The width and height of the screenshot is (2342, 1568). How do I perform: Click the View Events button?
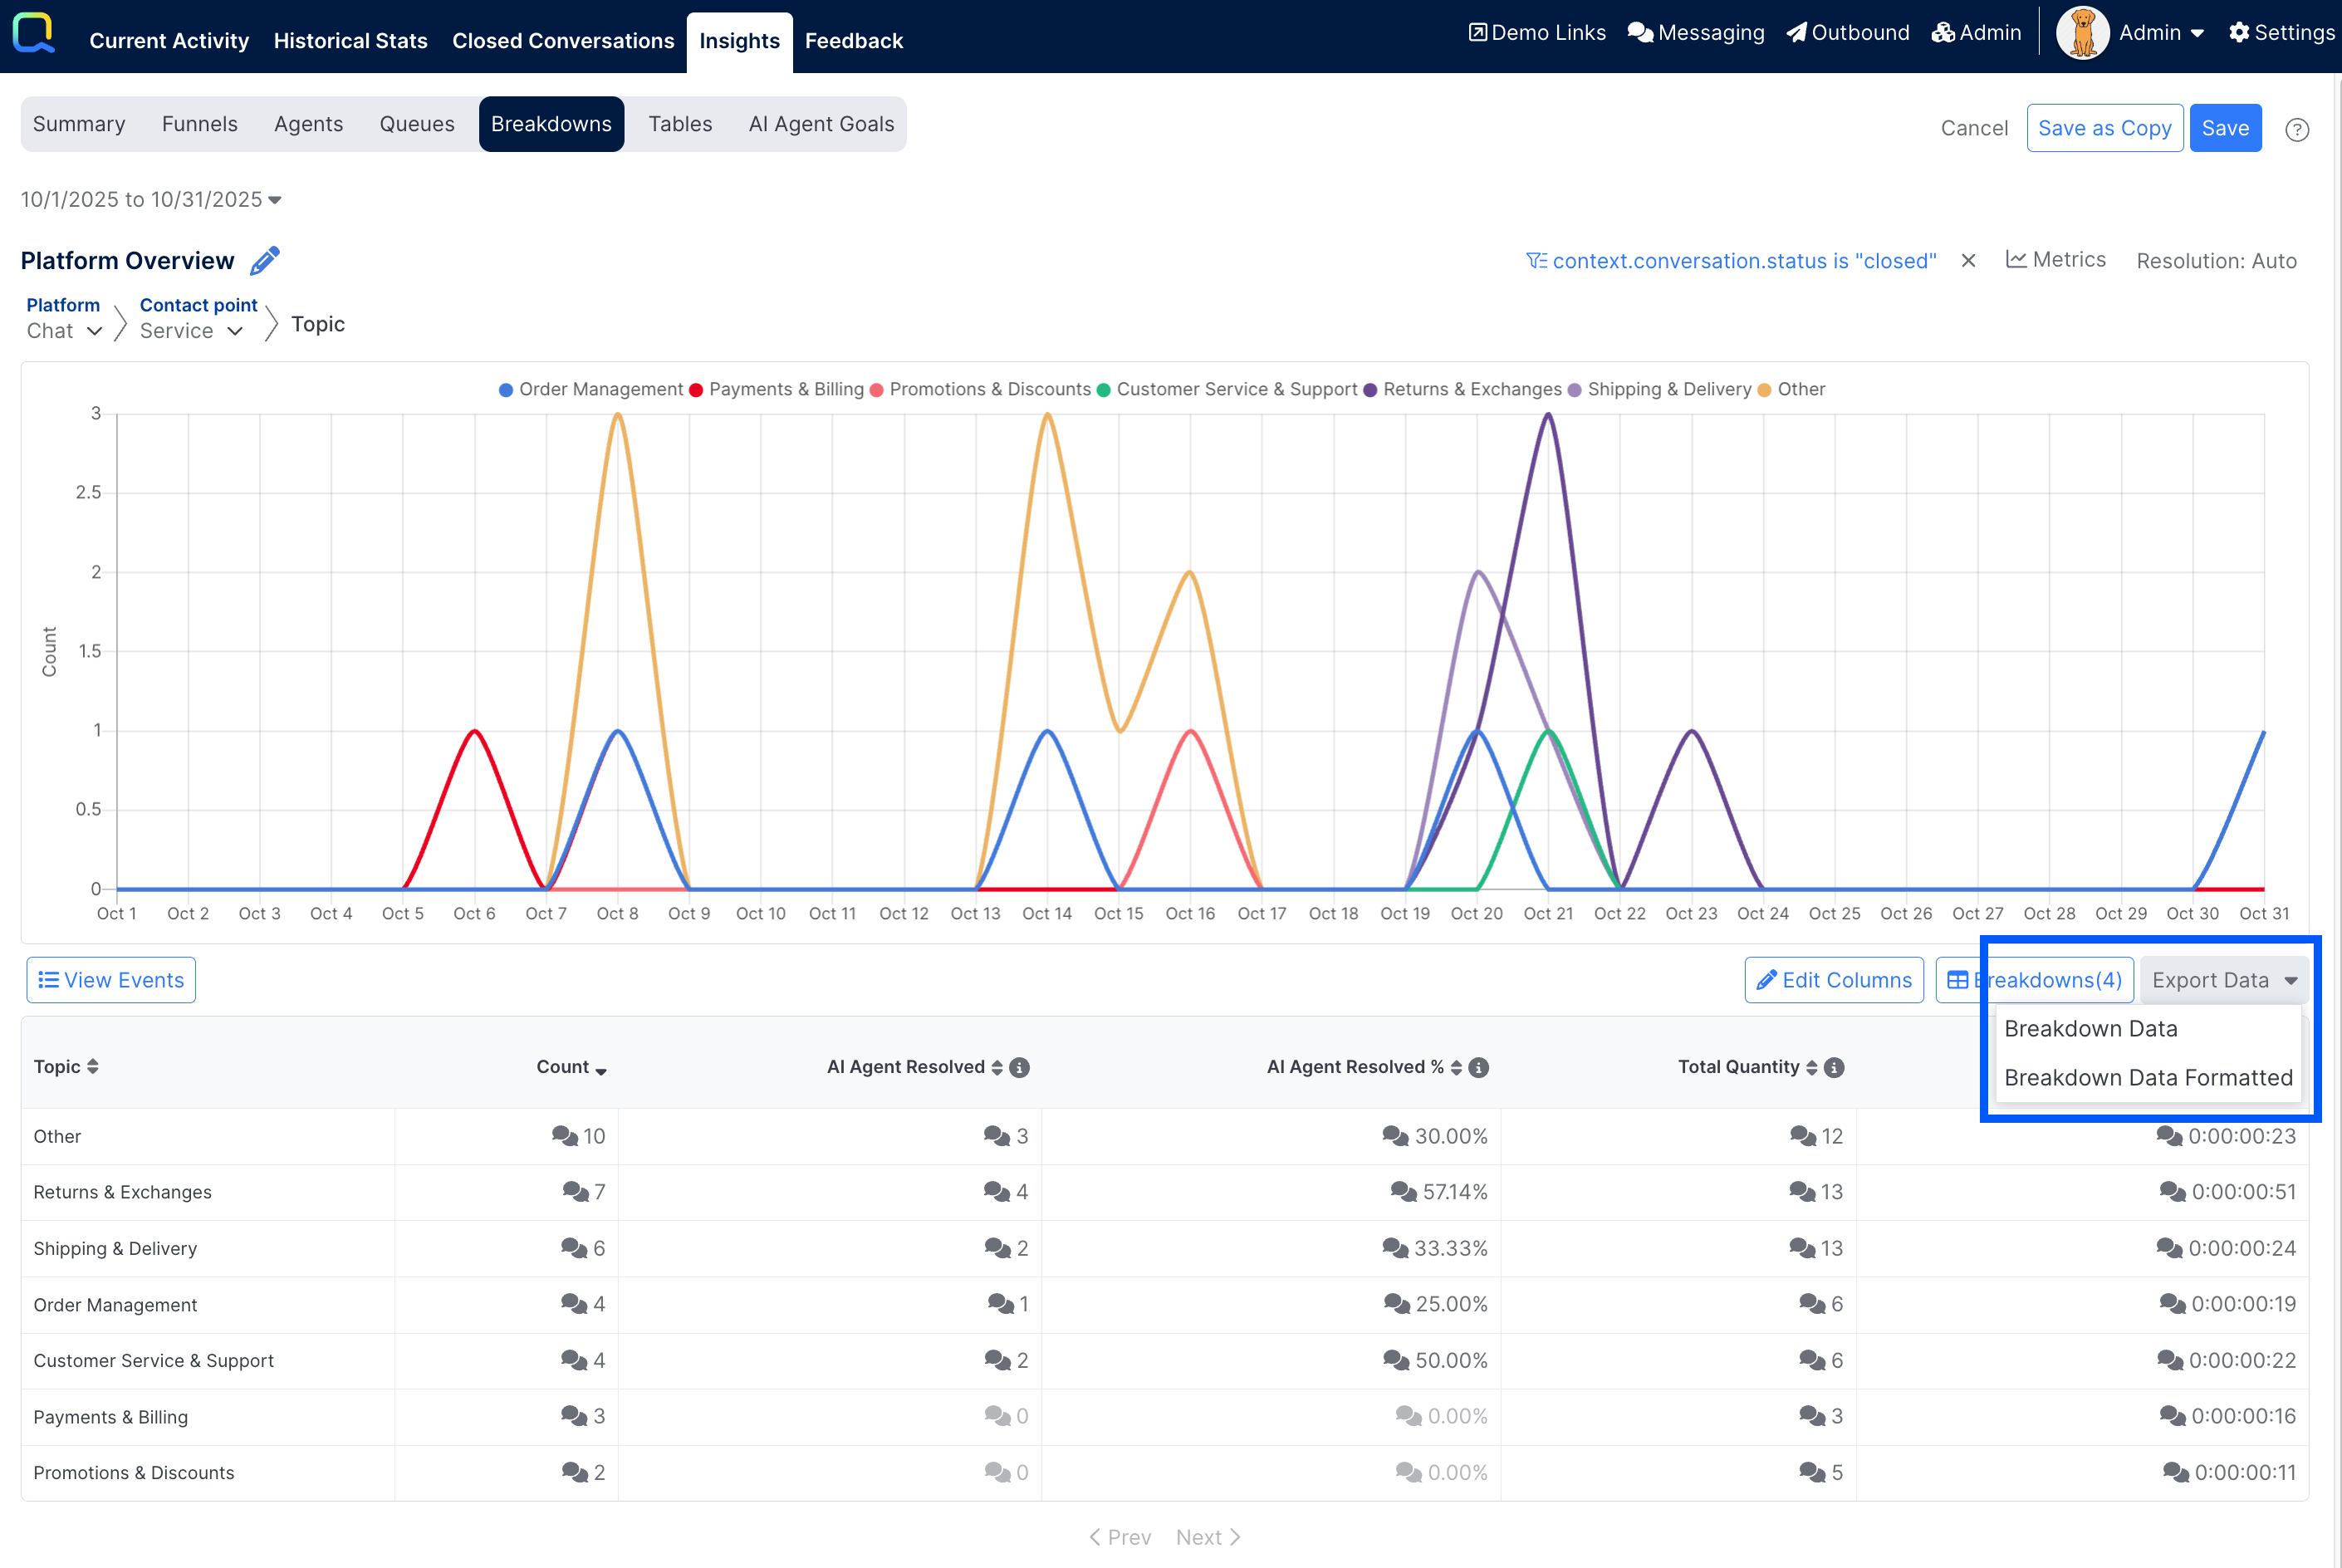tap(111, 980)
